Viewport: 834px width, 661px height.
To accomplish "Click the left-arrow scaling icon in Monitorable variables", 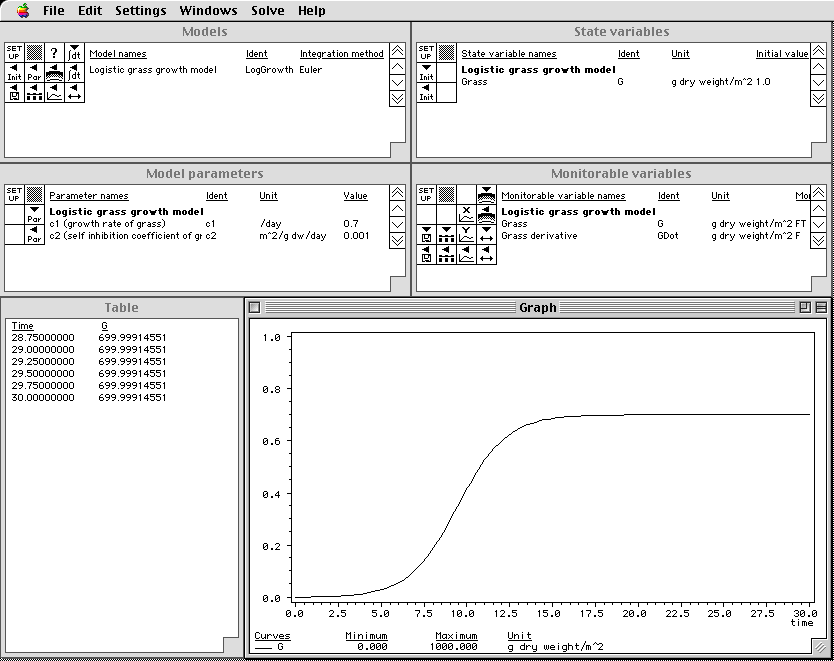I will pyautogui.click(x=487, y=254).
